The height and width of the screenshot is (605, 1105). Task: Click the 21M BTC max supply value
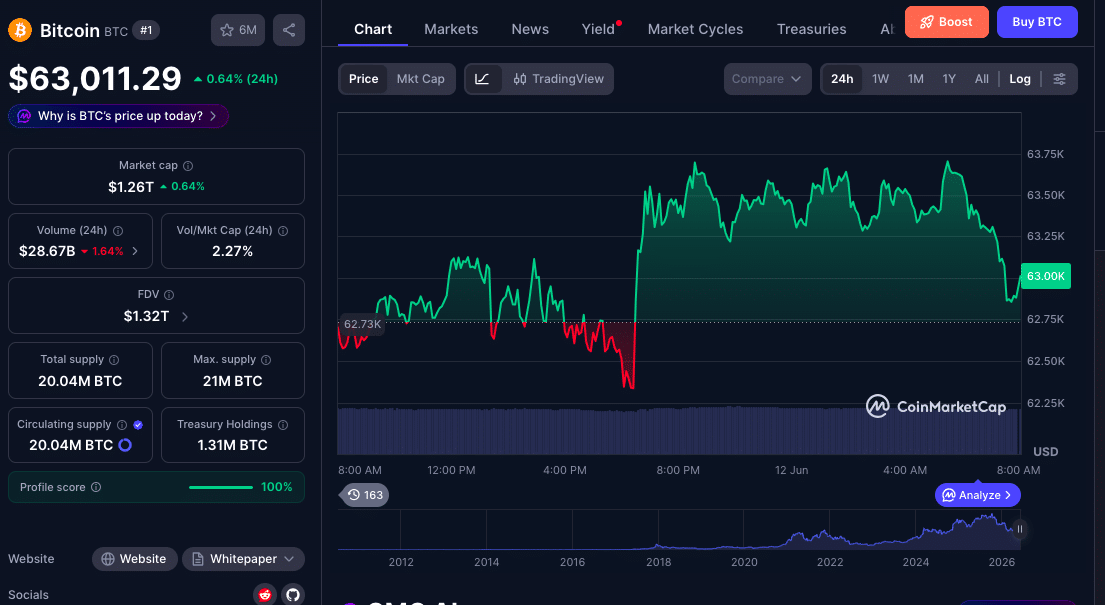pyautogui.click(x=233, y=381)
